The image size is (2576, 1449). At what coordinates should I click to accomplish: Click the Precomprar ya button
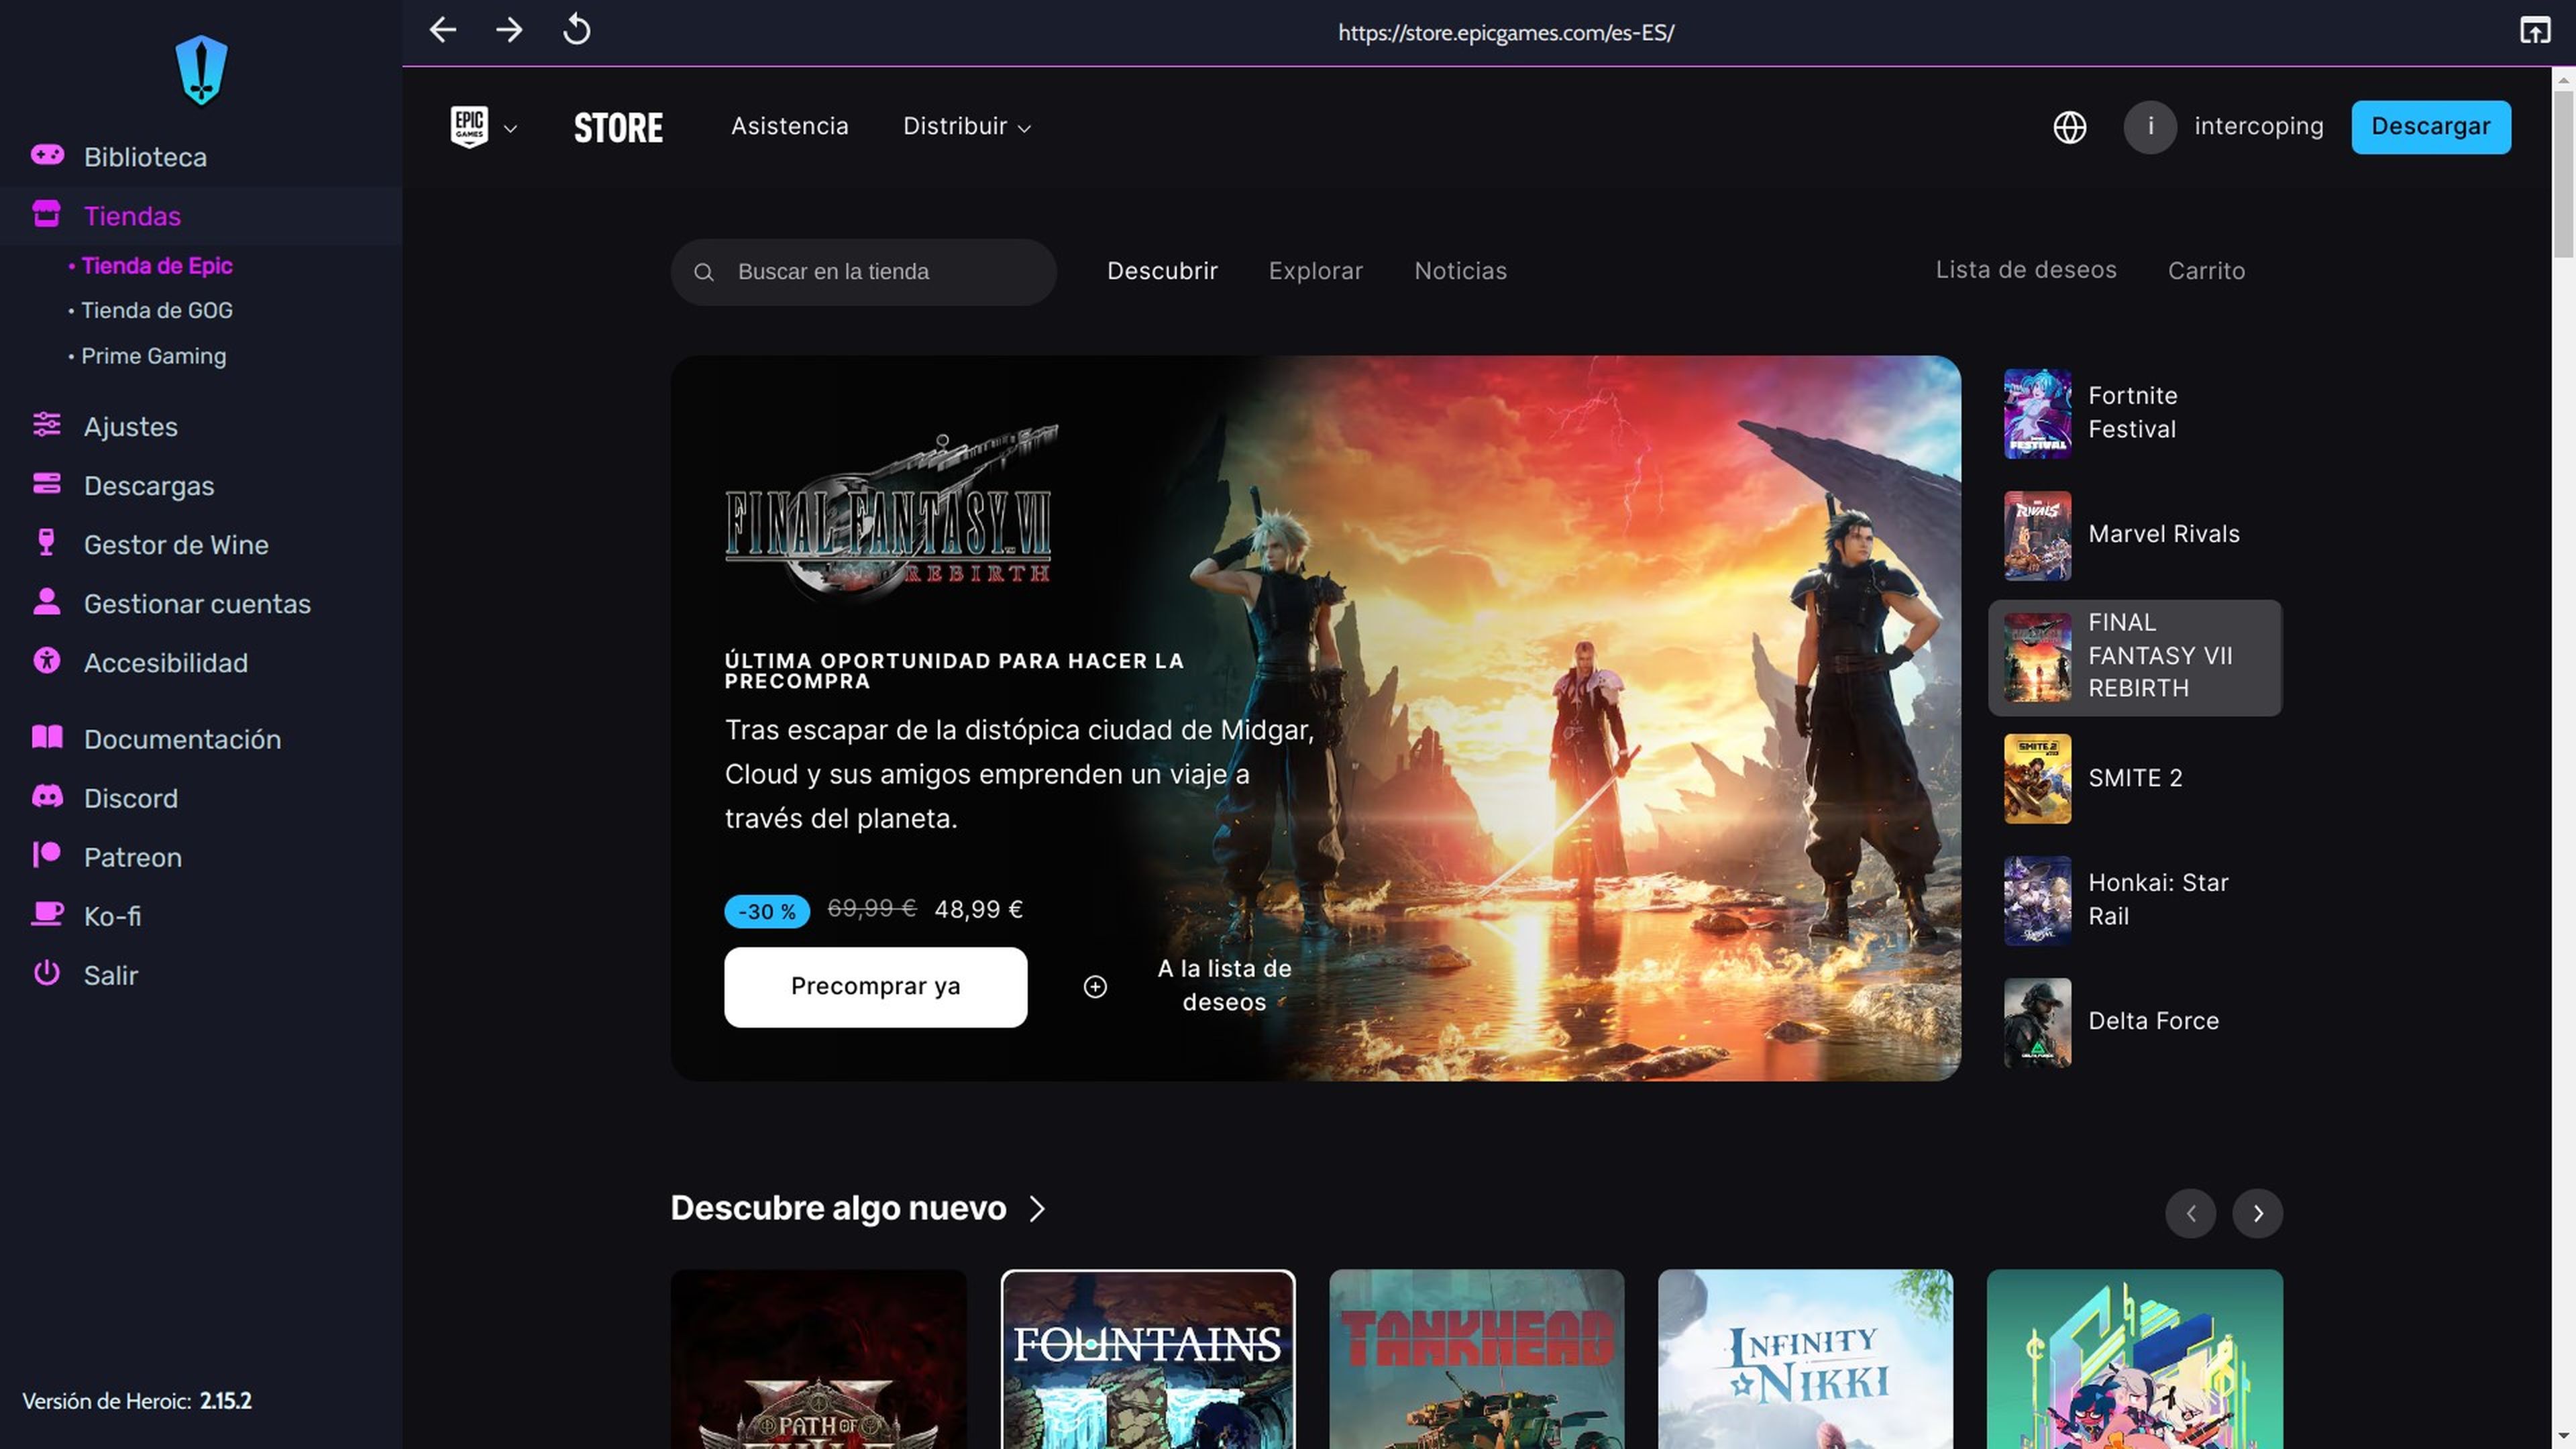(x=875, y=987)
